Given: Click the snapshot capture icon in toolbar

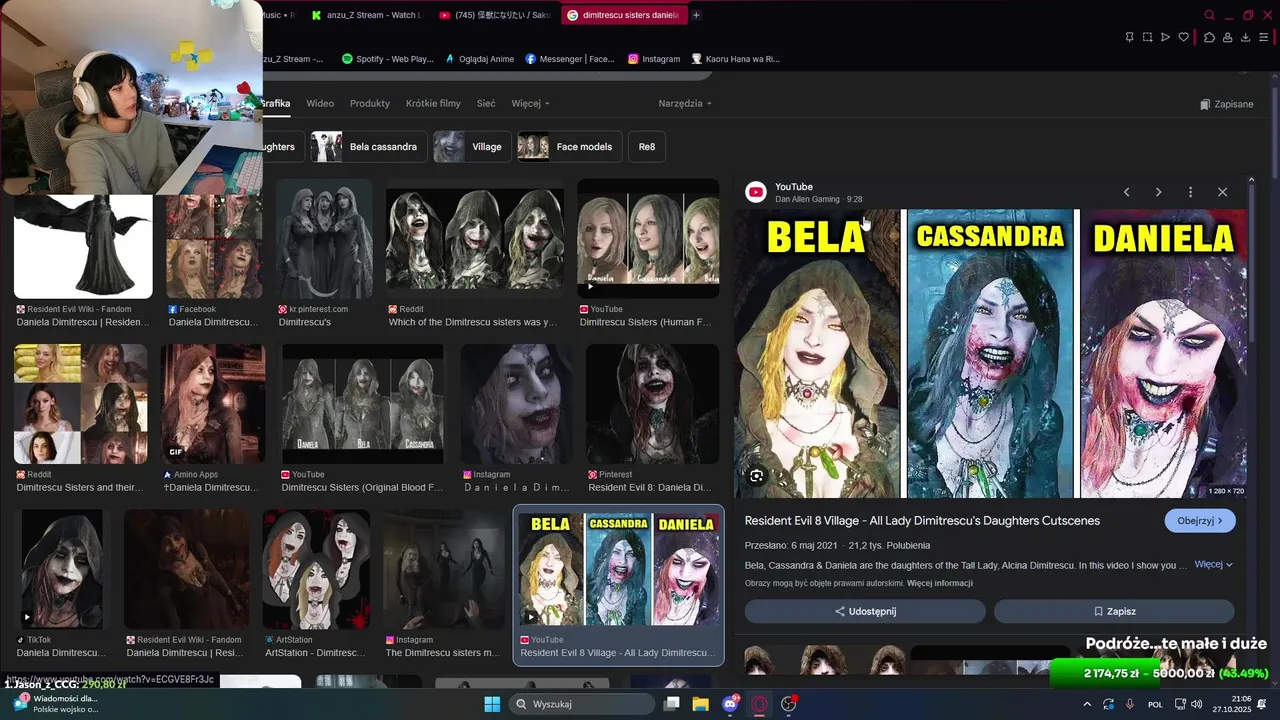Looking at the screenshot, I should [1147, 37].
